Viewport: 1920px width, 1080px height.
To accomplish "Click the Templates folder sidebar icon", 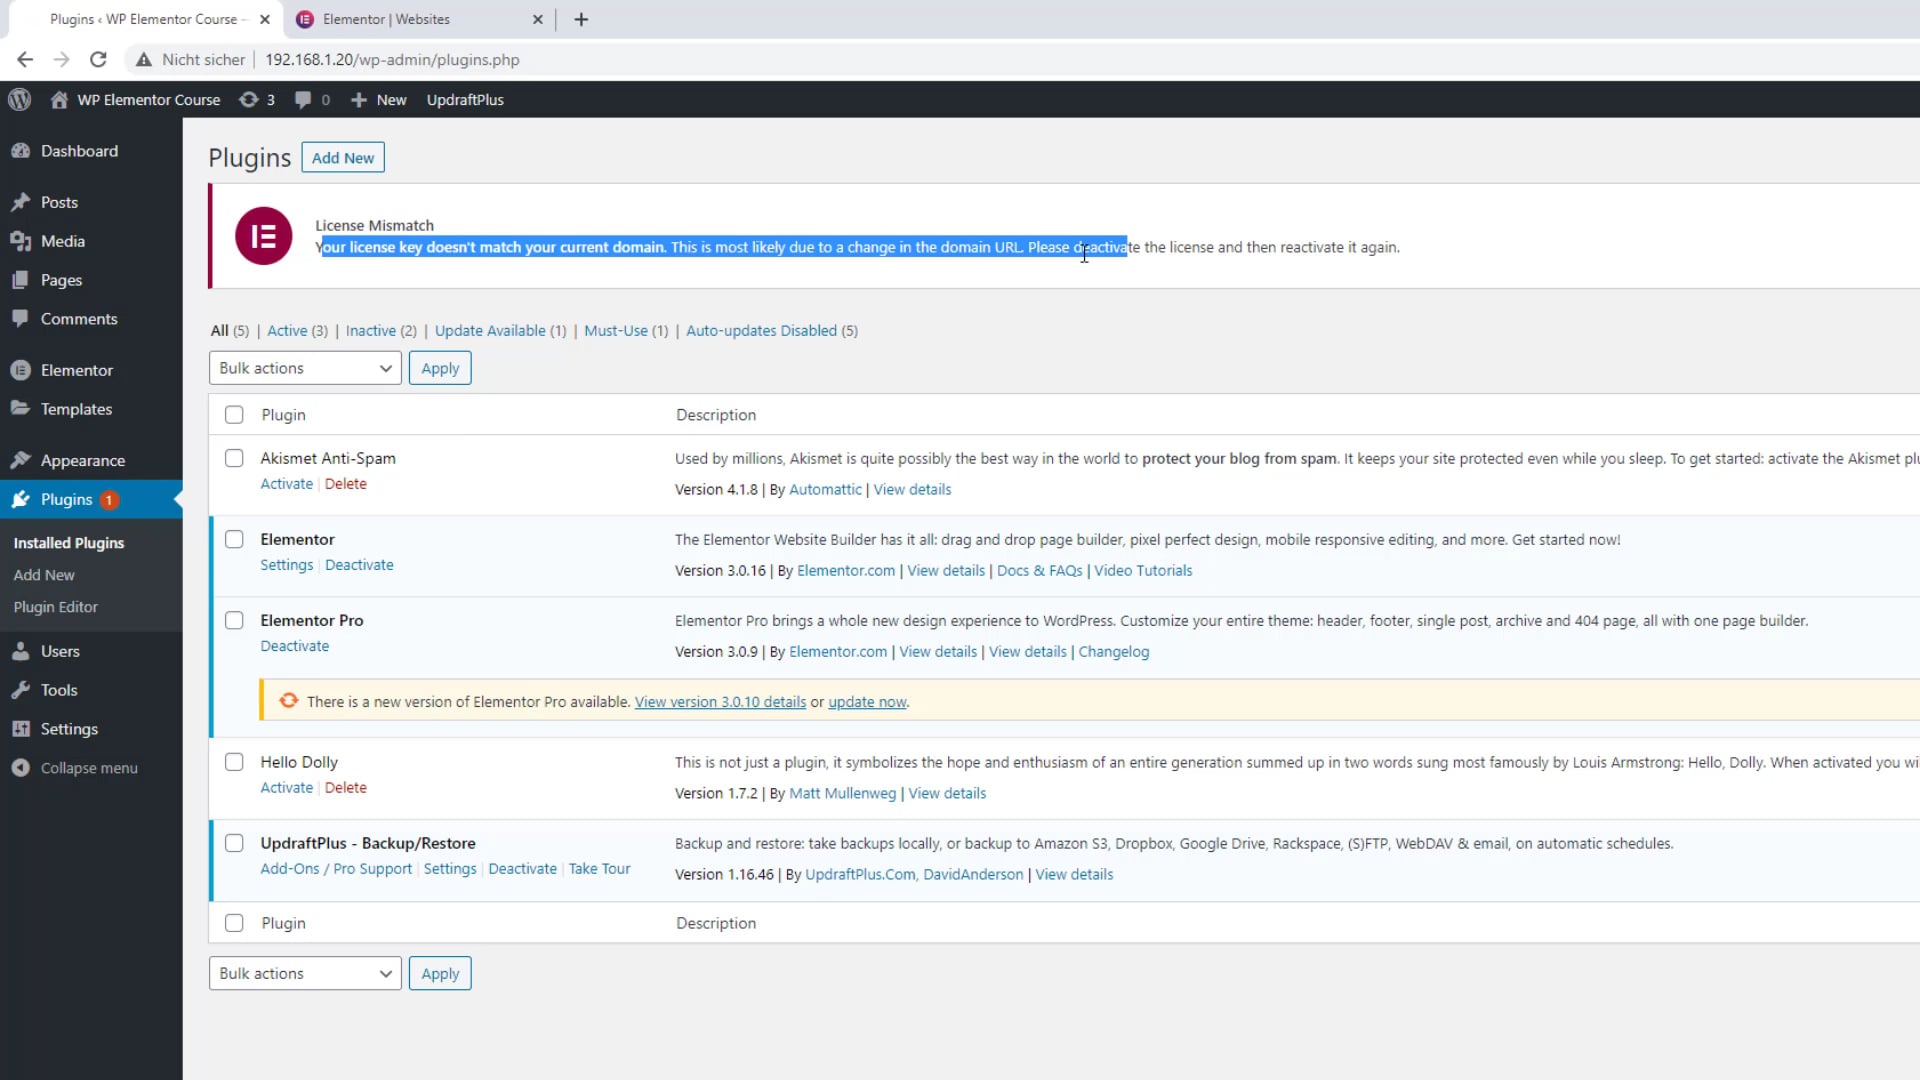I will click(22, 408).
